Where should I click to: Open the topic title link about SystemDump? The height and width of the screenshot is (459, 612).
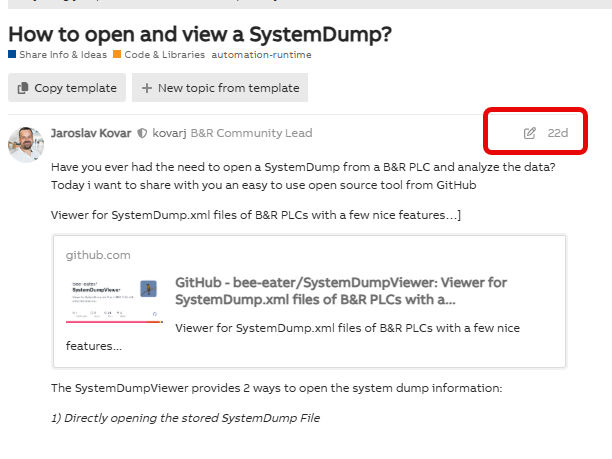(200, 34)
